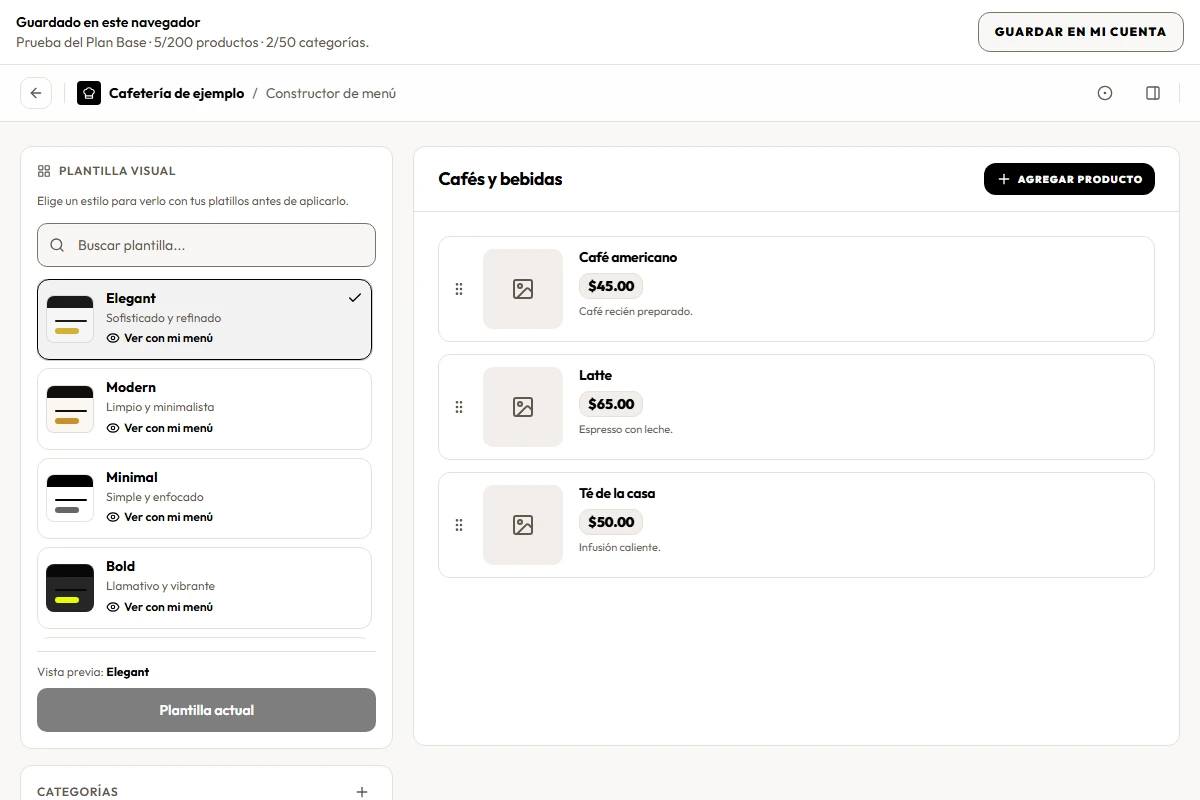
Task: Click 'Sofisticado y refinado' subtitle
Action: 164,318
